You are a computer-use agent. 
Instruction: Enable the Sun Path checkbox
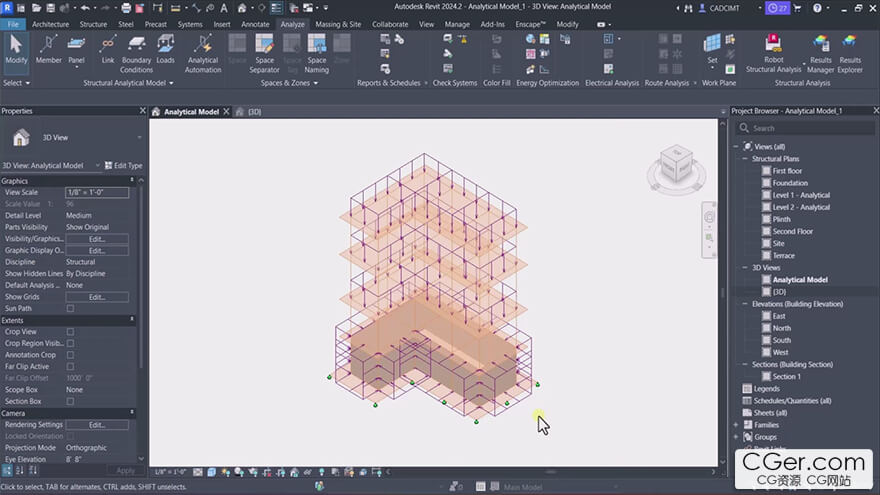(x=70, y=309)
